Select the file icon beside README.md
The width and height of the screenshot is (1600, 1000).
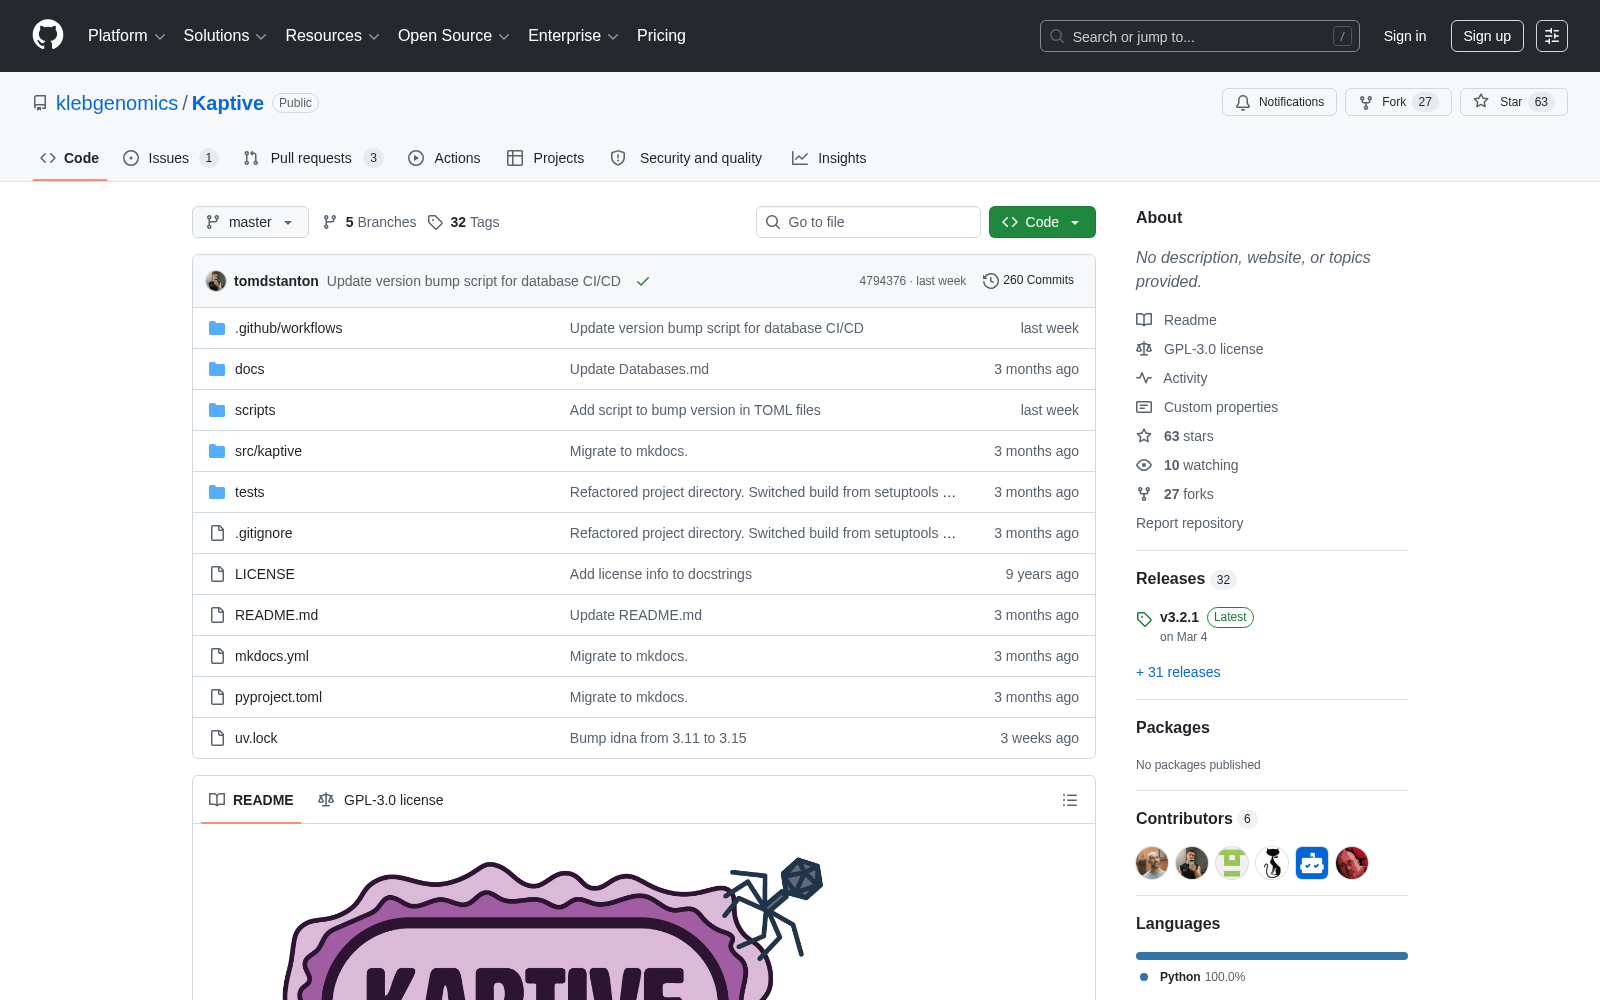pyautogui.click(x=217, y=615)
